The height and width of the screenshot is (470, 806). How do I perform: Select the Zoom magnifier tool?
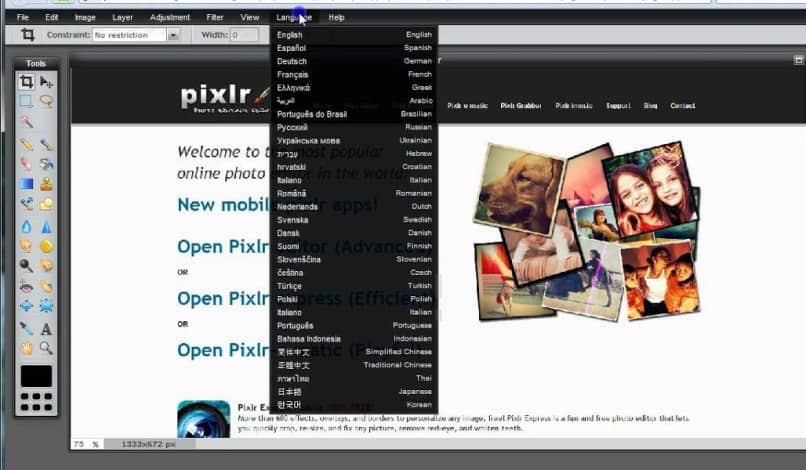(46, 348)
